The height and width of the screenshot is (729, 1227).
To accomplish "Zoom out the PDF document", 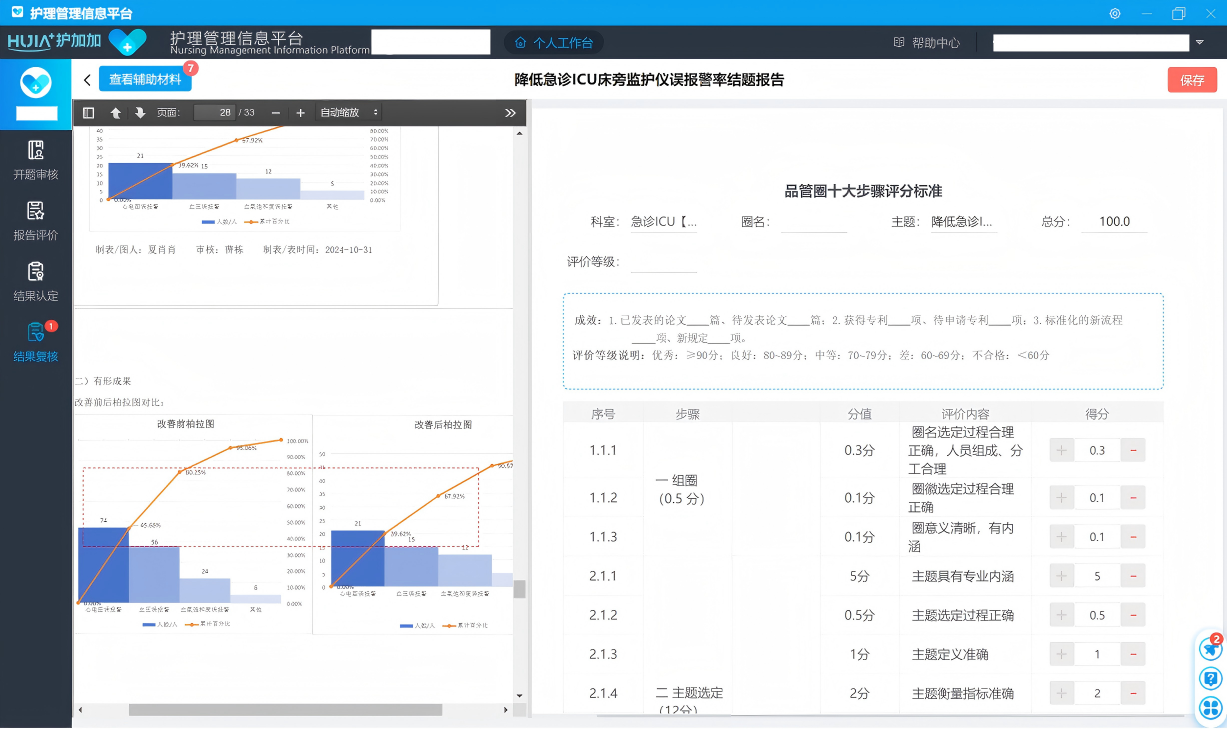I will 276,113.
